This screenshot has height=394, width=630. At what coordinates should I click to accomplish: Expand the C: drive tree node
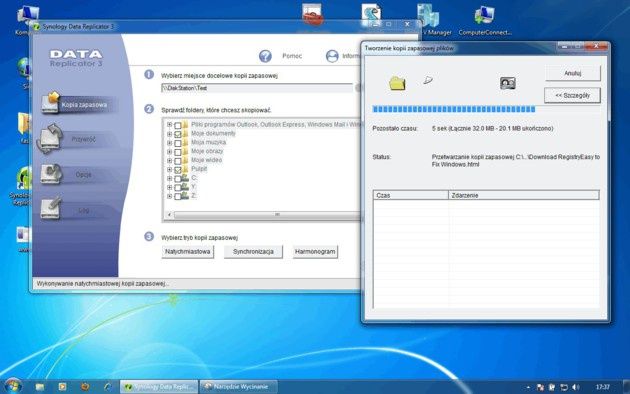tap(170, 178)
